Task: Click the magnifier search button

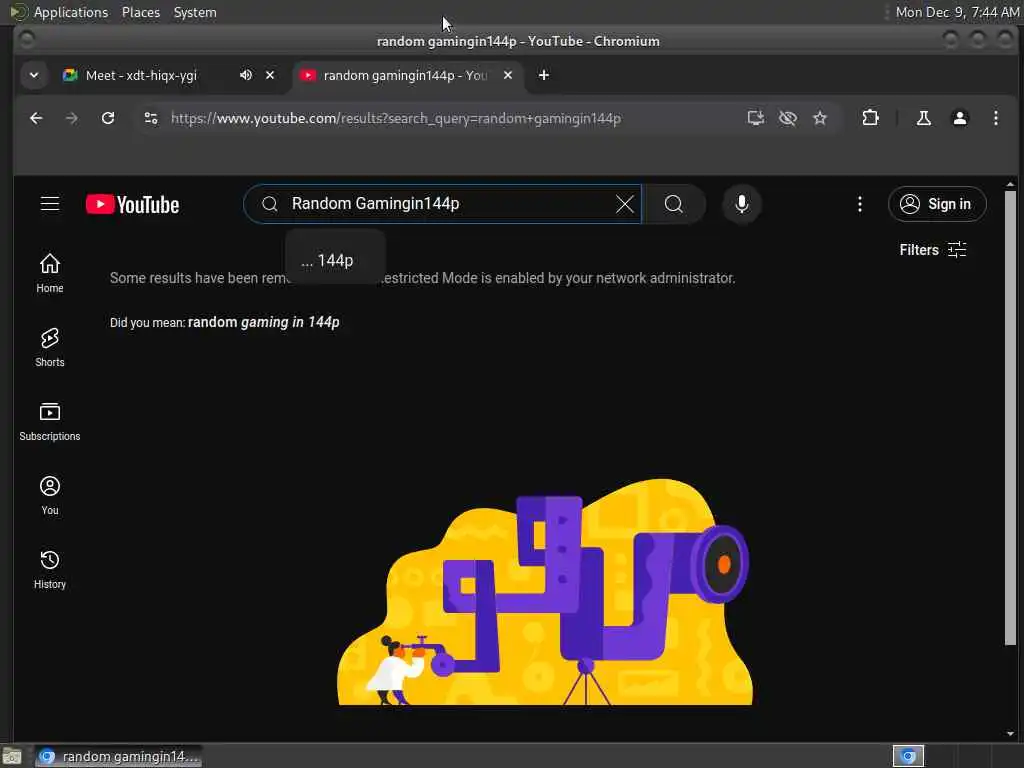Action: (x=674, y=204)
